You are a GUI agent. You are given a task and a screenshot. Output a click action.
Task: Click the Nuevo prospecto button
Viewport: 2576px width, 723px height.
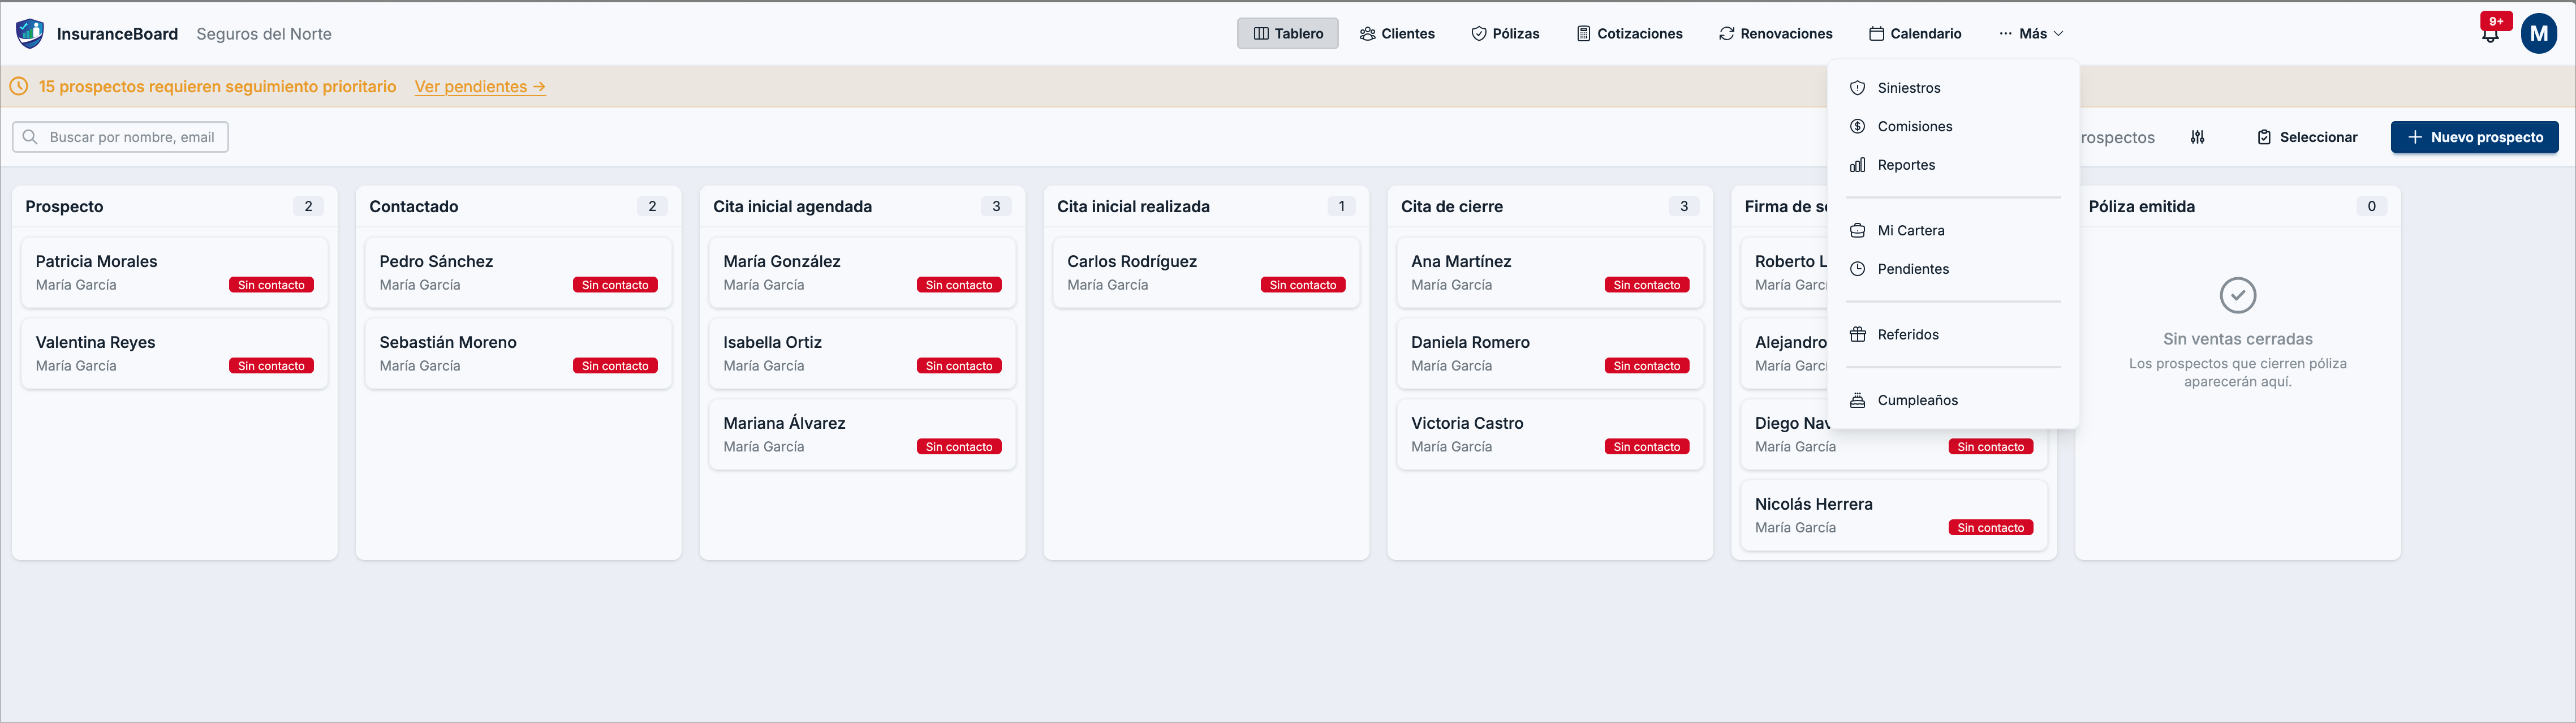click(2475, 137)
